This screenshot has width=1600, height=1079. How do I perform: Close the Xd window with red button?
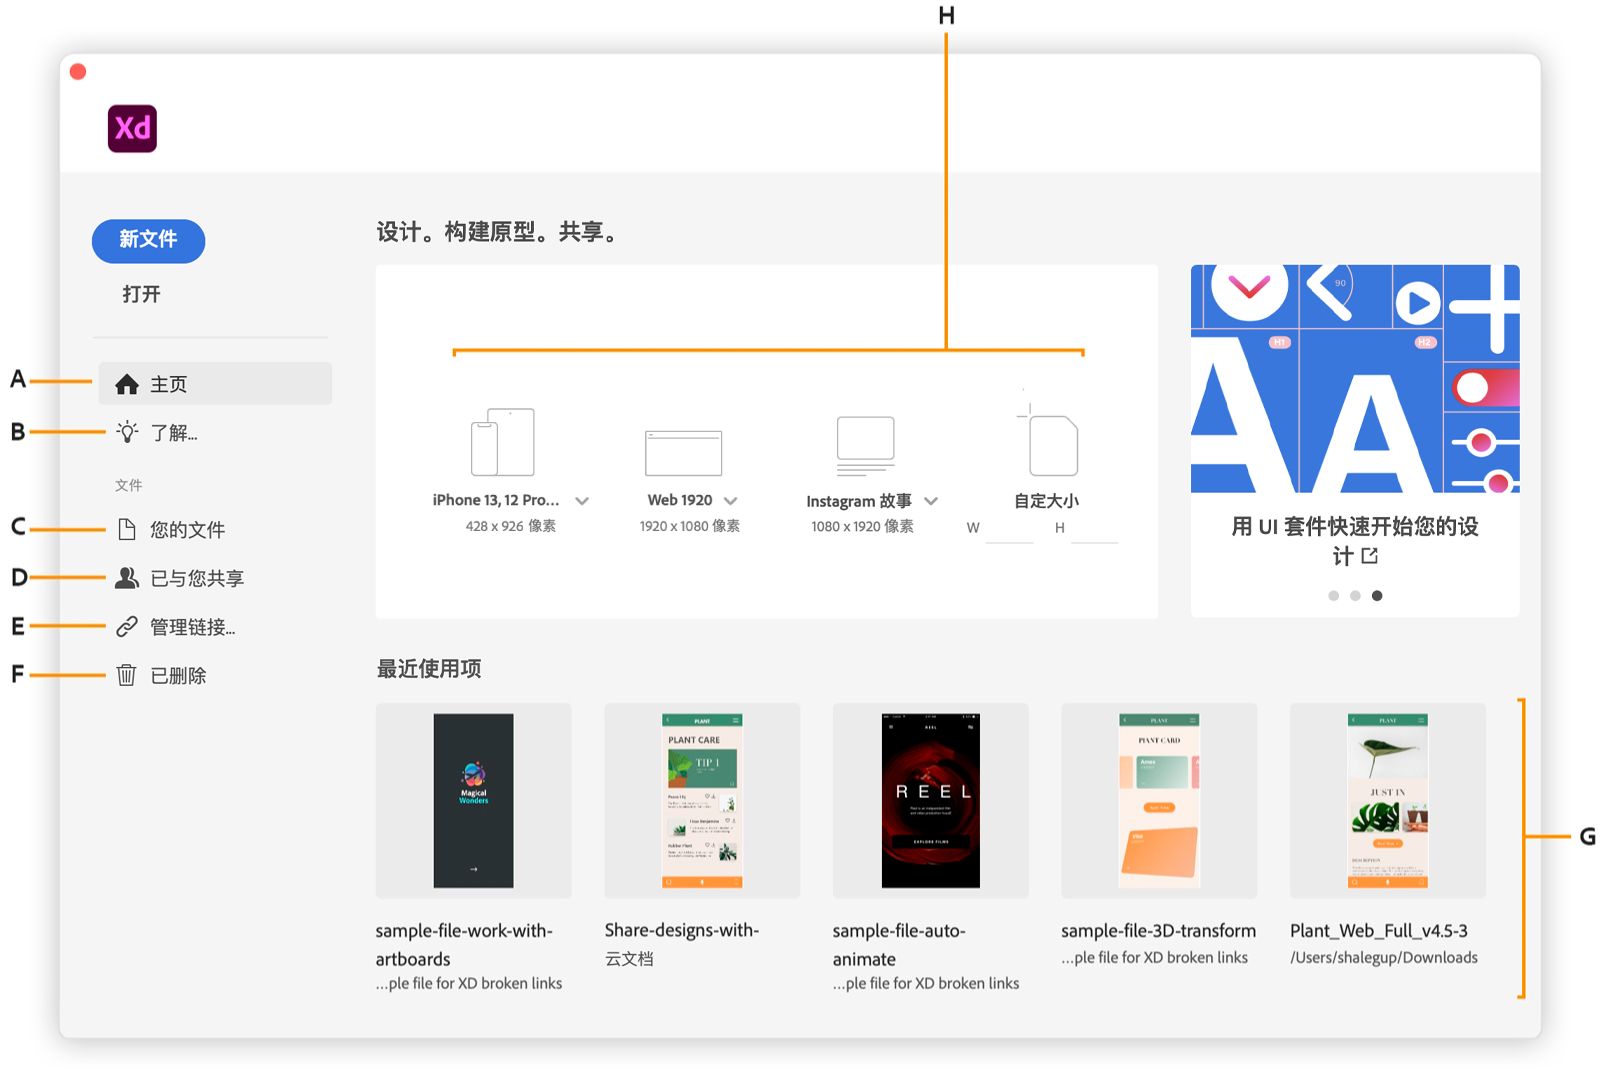pos(78,72)
